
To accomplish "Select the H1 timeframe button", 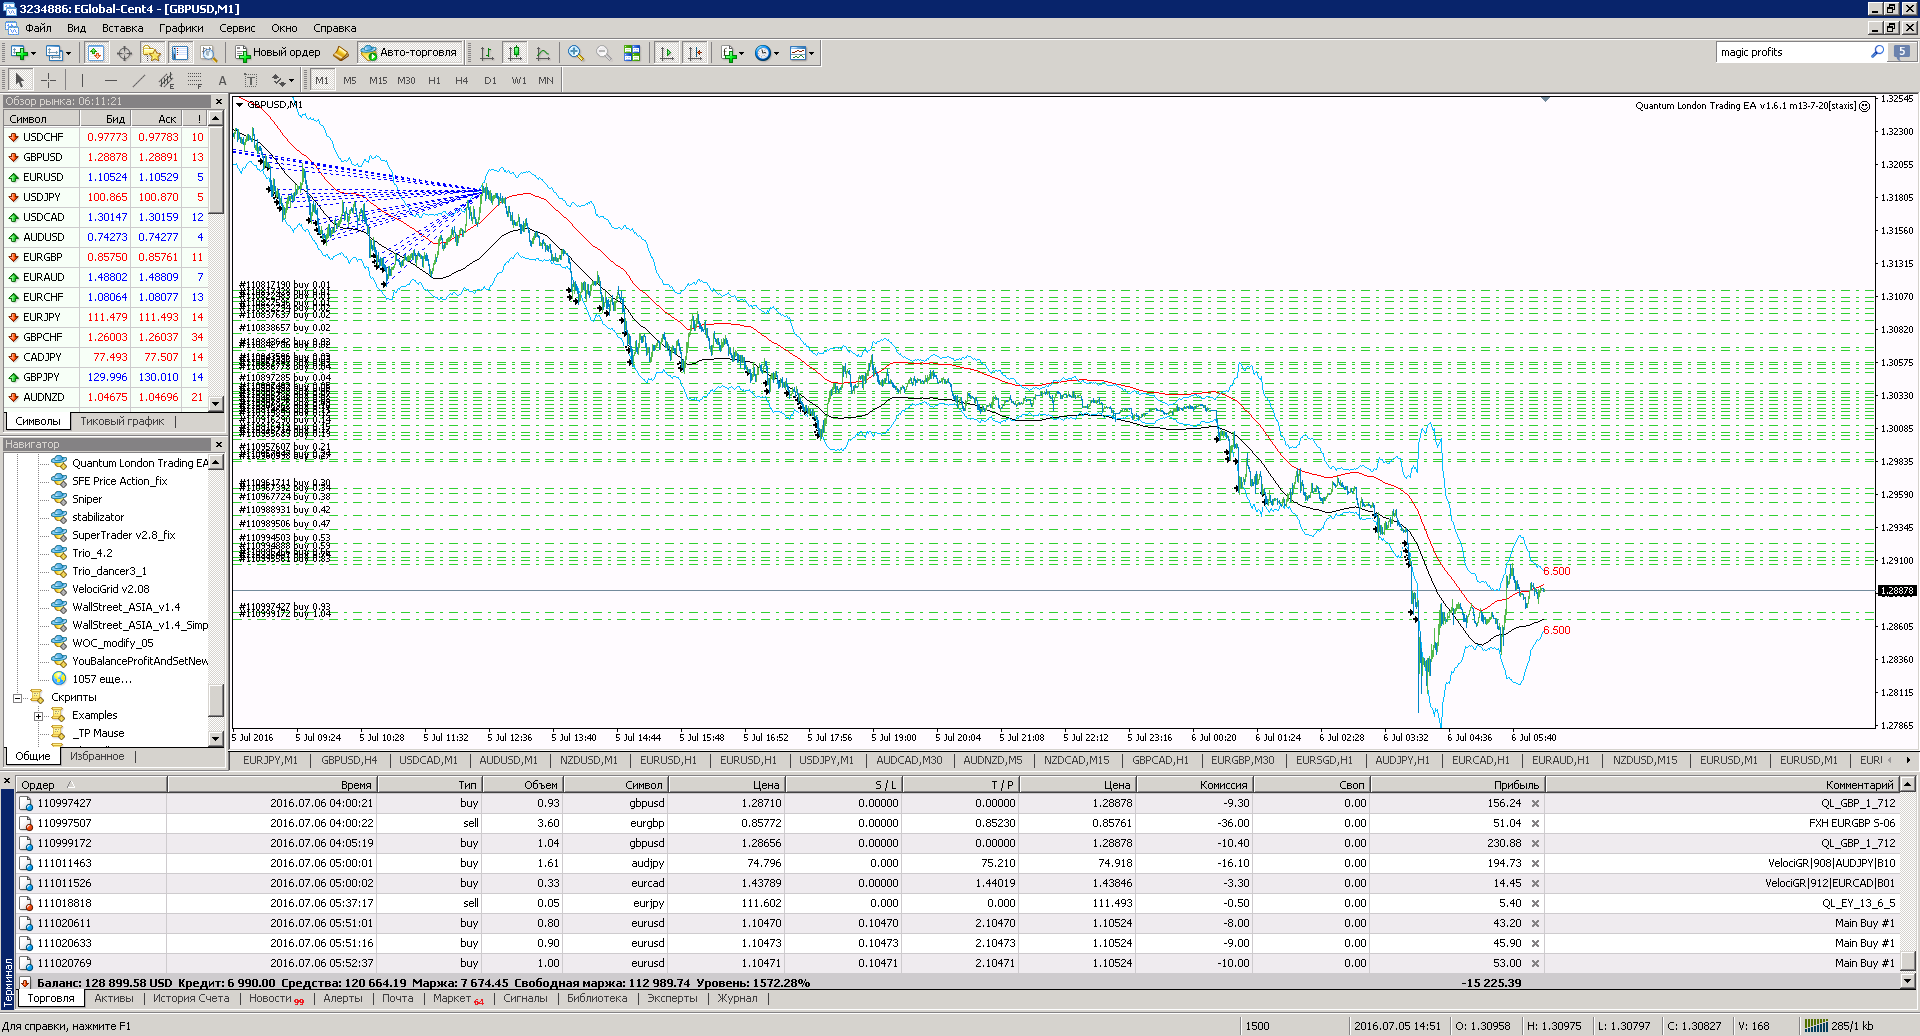I will (434, 80).
